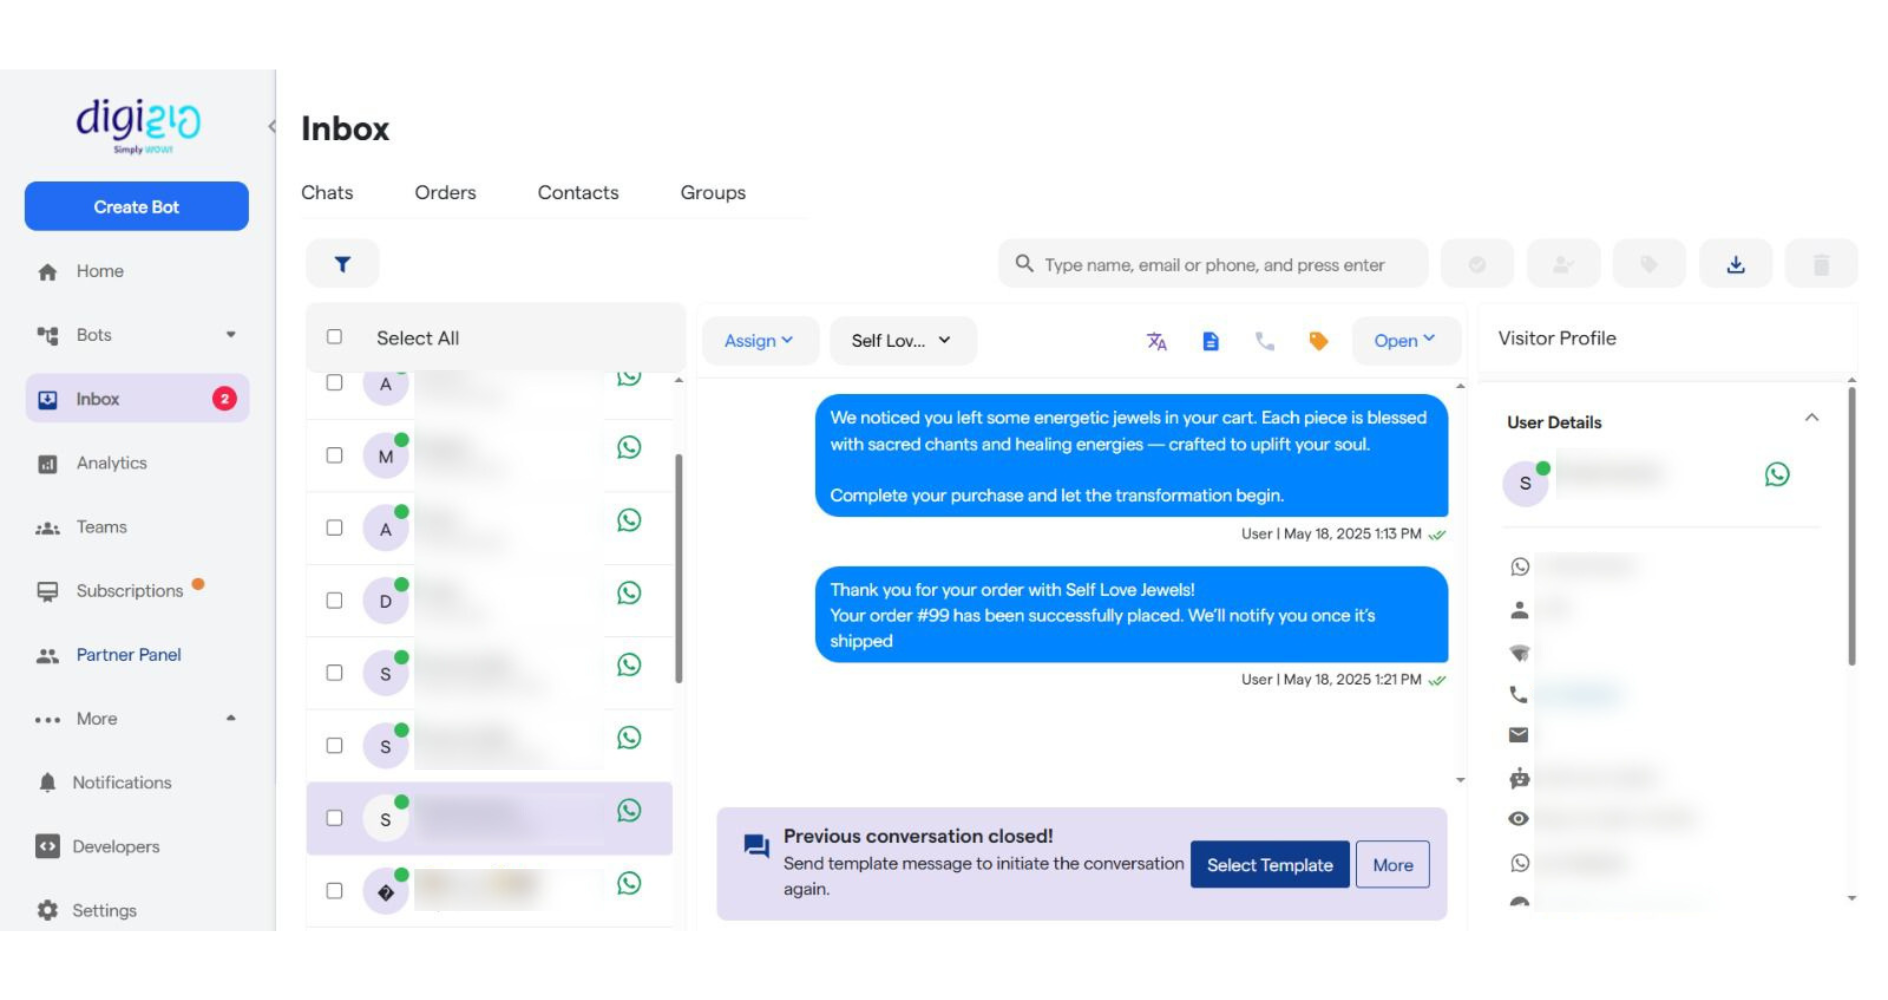Click the phone call icon in chat header

pyautogui.click(x=1264, y=341)
